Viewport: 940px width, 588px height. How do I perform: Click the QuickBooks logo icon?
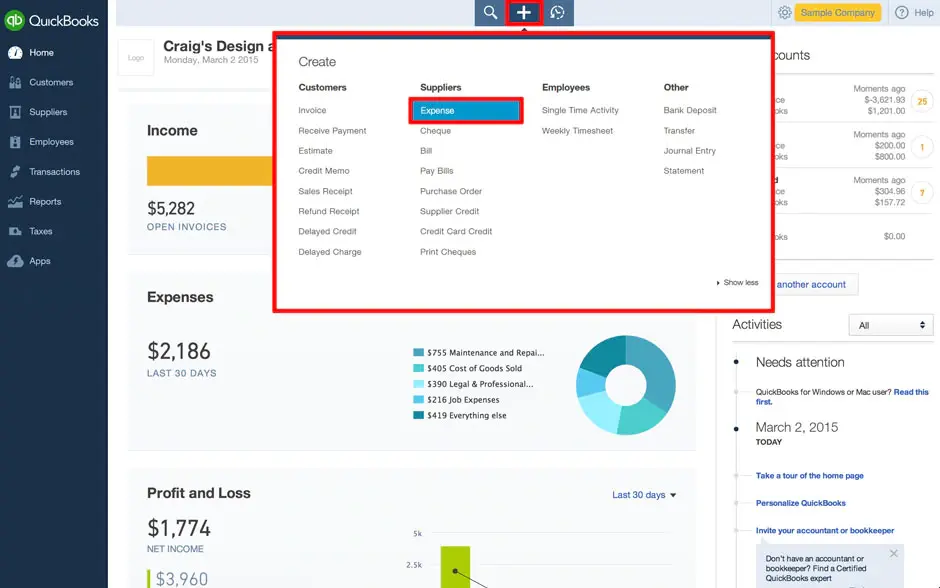point(14,20)
